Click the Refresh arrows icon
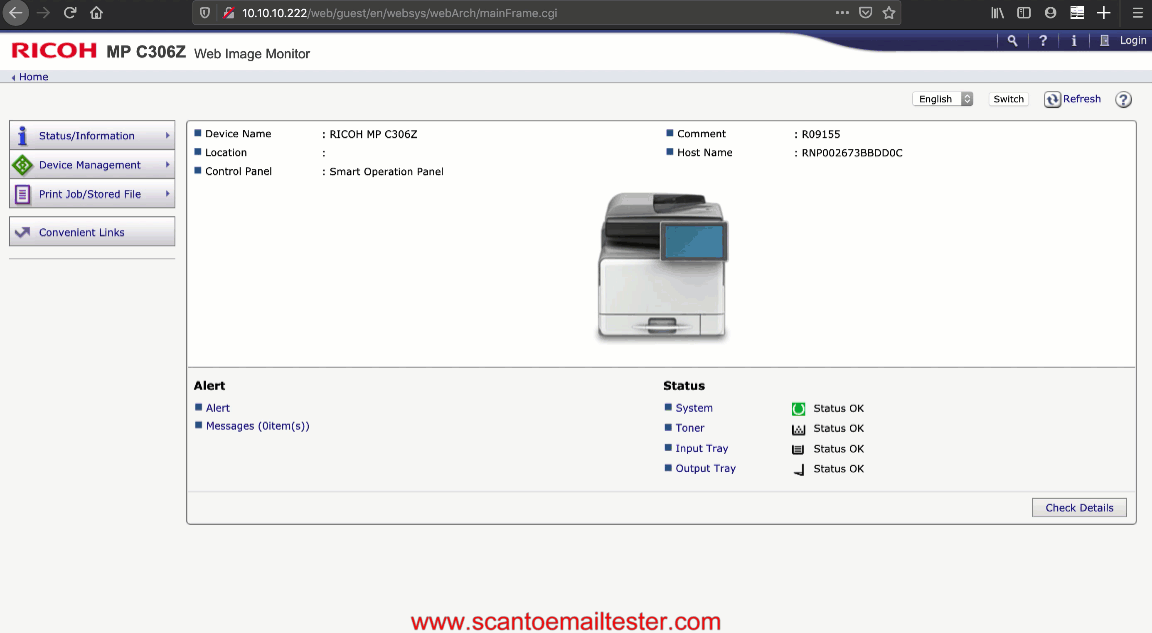1152x633 pixels. pyautogui.click(x=1052, y=99)
